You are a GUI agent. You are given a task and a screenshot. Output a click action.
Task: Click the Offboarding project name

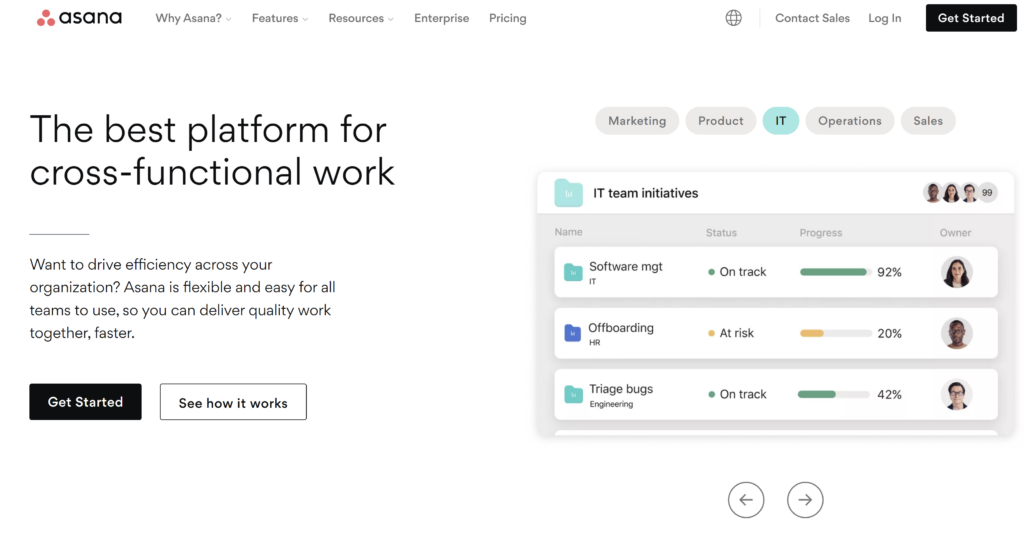[620, 328]
